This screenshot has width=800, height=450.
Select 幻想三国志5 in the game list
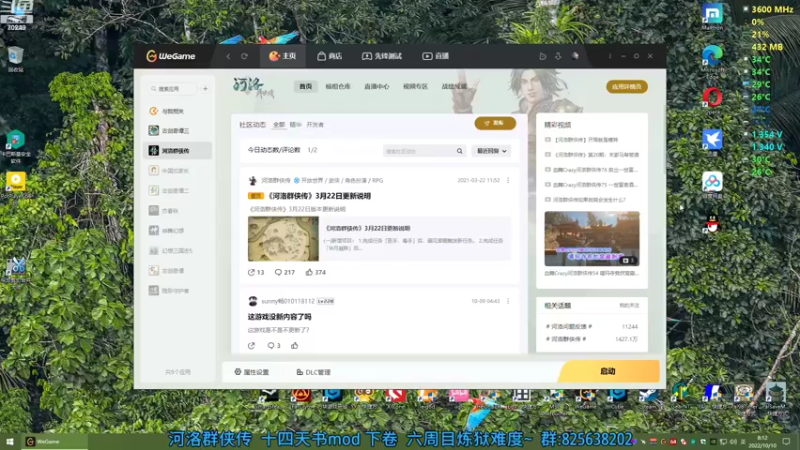click(x=178, y=251)
